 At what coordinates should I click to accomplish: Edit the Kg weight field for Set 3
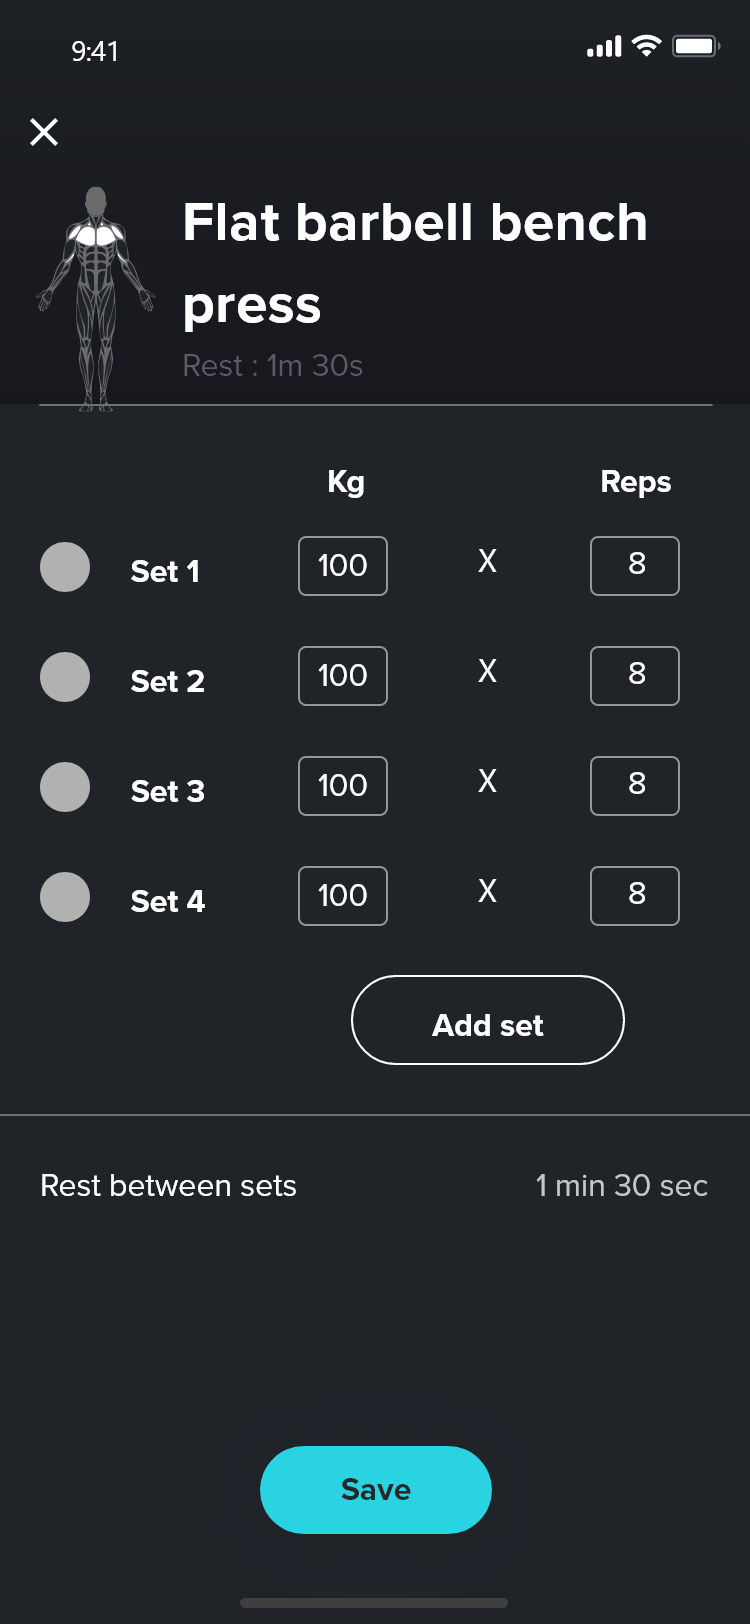343,786
